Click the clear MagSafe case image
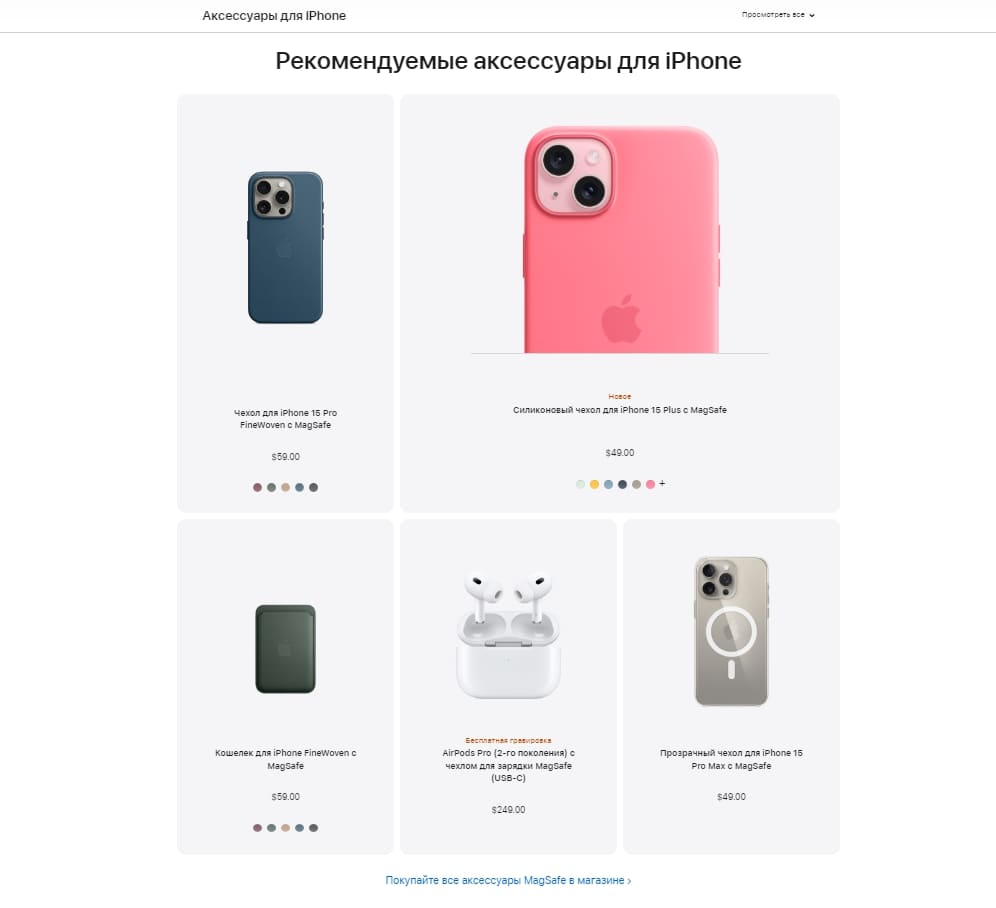996x908 pixels. (731, 631)
